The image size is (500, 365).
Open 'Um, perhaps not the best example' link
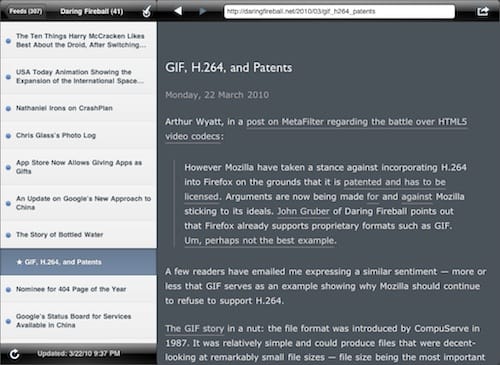click(x=260, y=240)
